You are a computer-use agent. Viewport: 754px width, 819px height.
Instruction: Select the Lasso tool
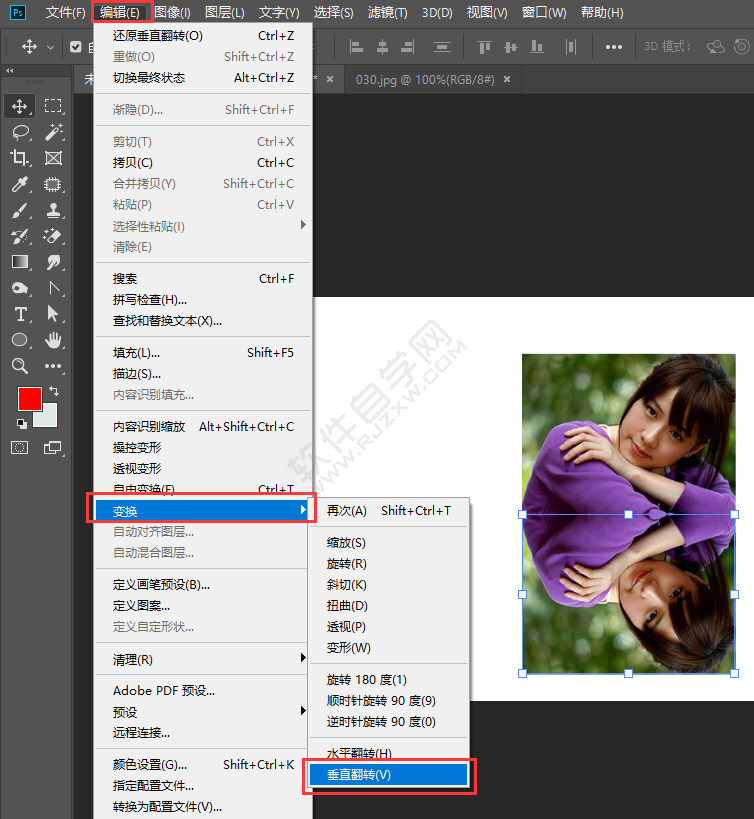pyautogui.click(x=20, y=132)
